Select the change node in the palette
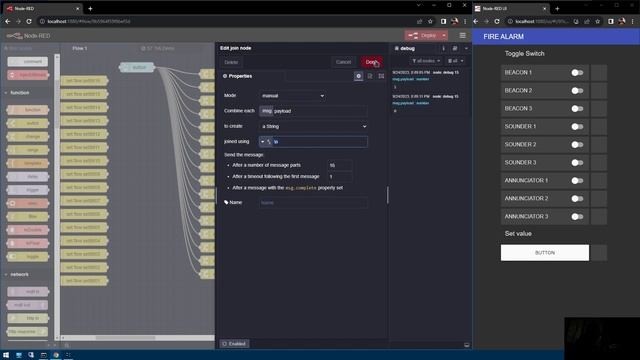The width and height of the screenshot is (640, 360). (x=28, y=136)
